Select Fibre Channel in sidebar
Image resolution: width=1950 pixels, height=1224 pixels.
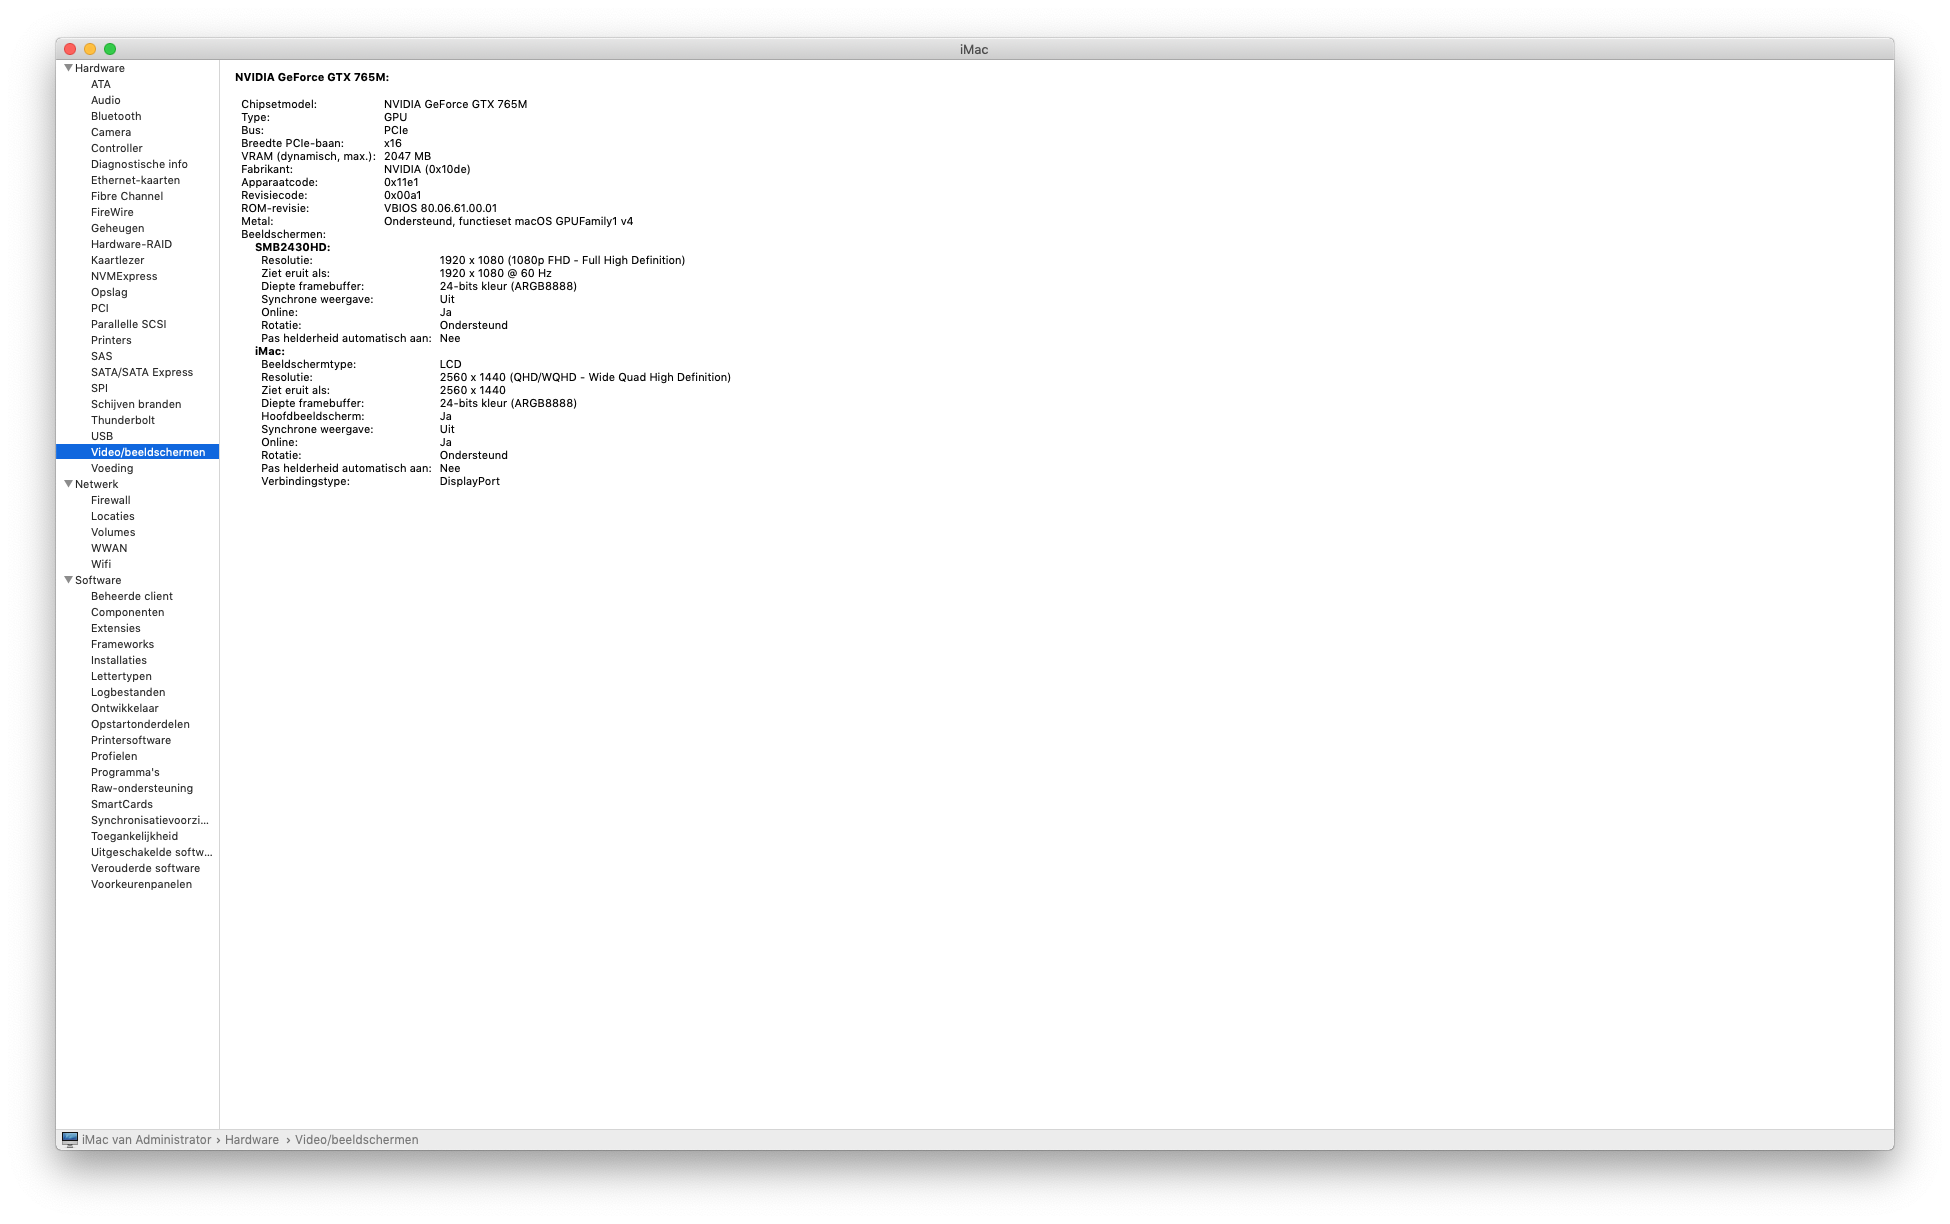(127, 196)
